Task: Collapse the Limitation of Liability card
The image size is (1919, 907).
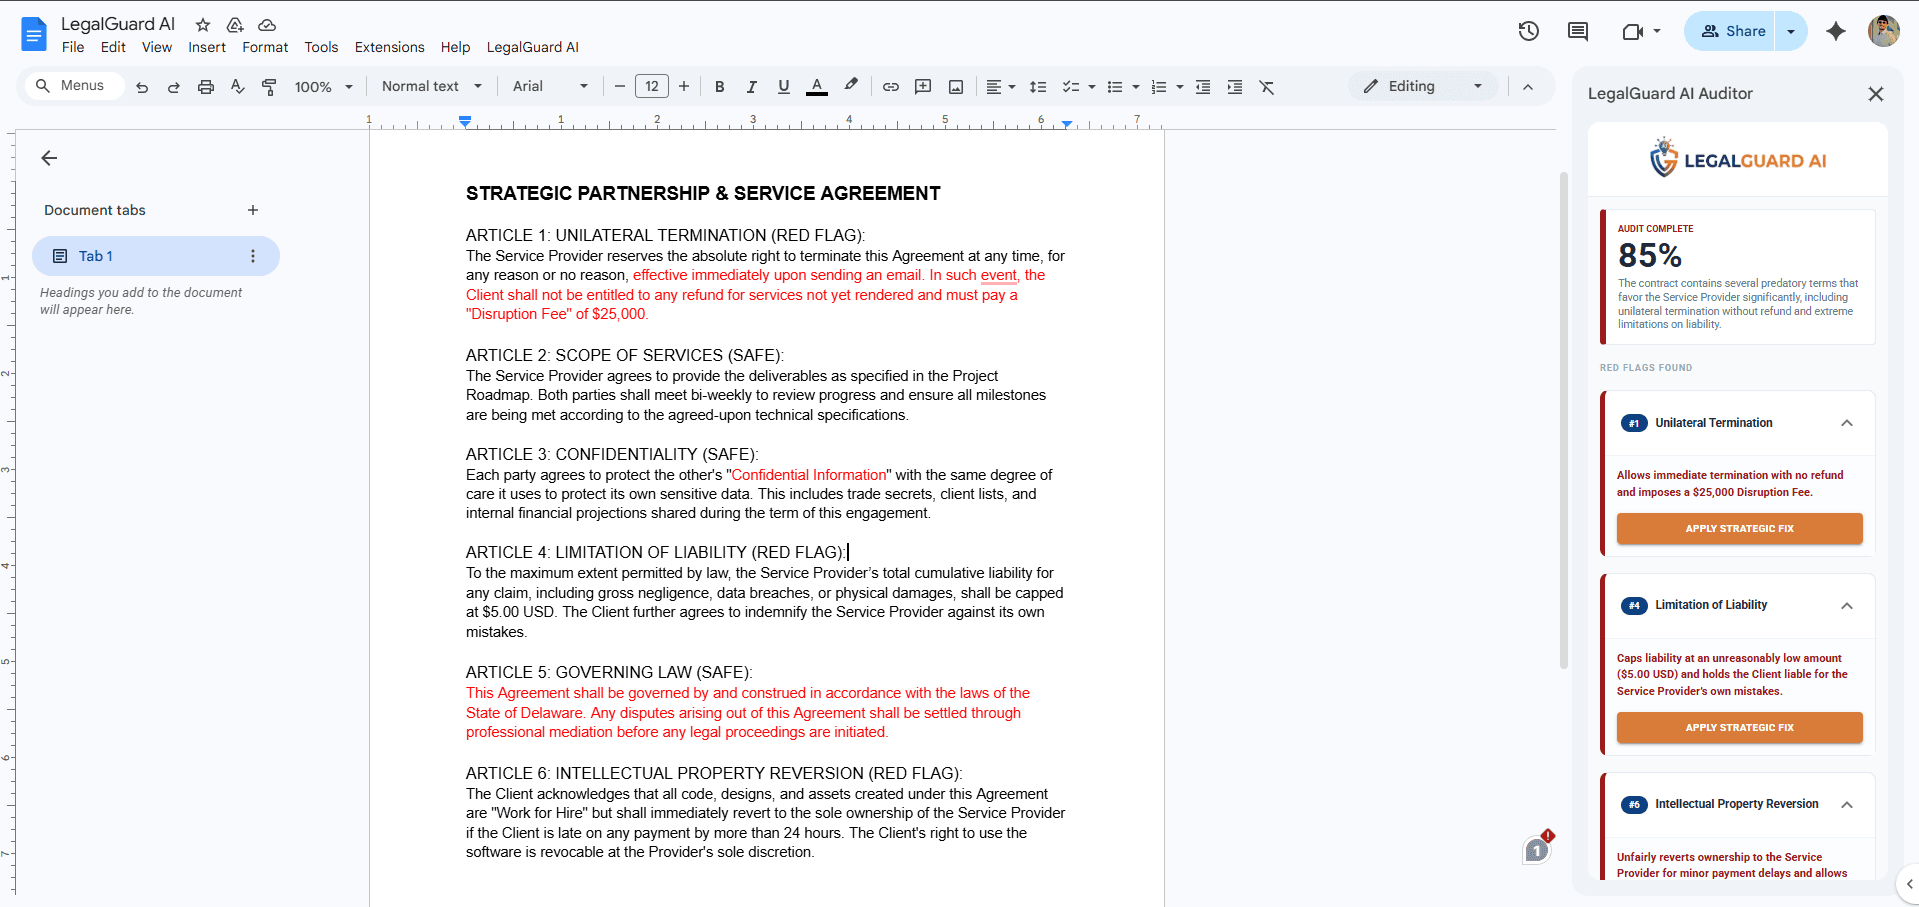Action: pyautogui.click(x=1847, y=605)
